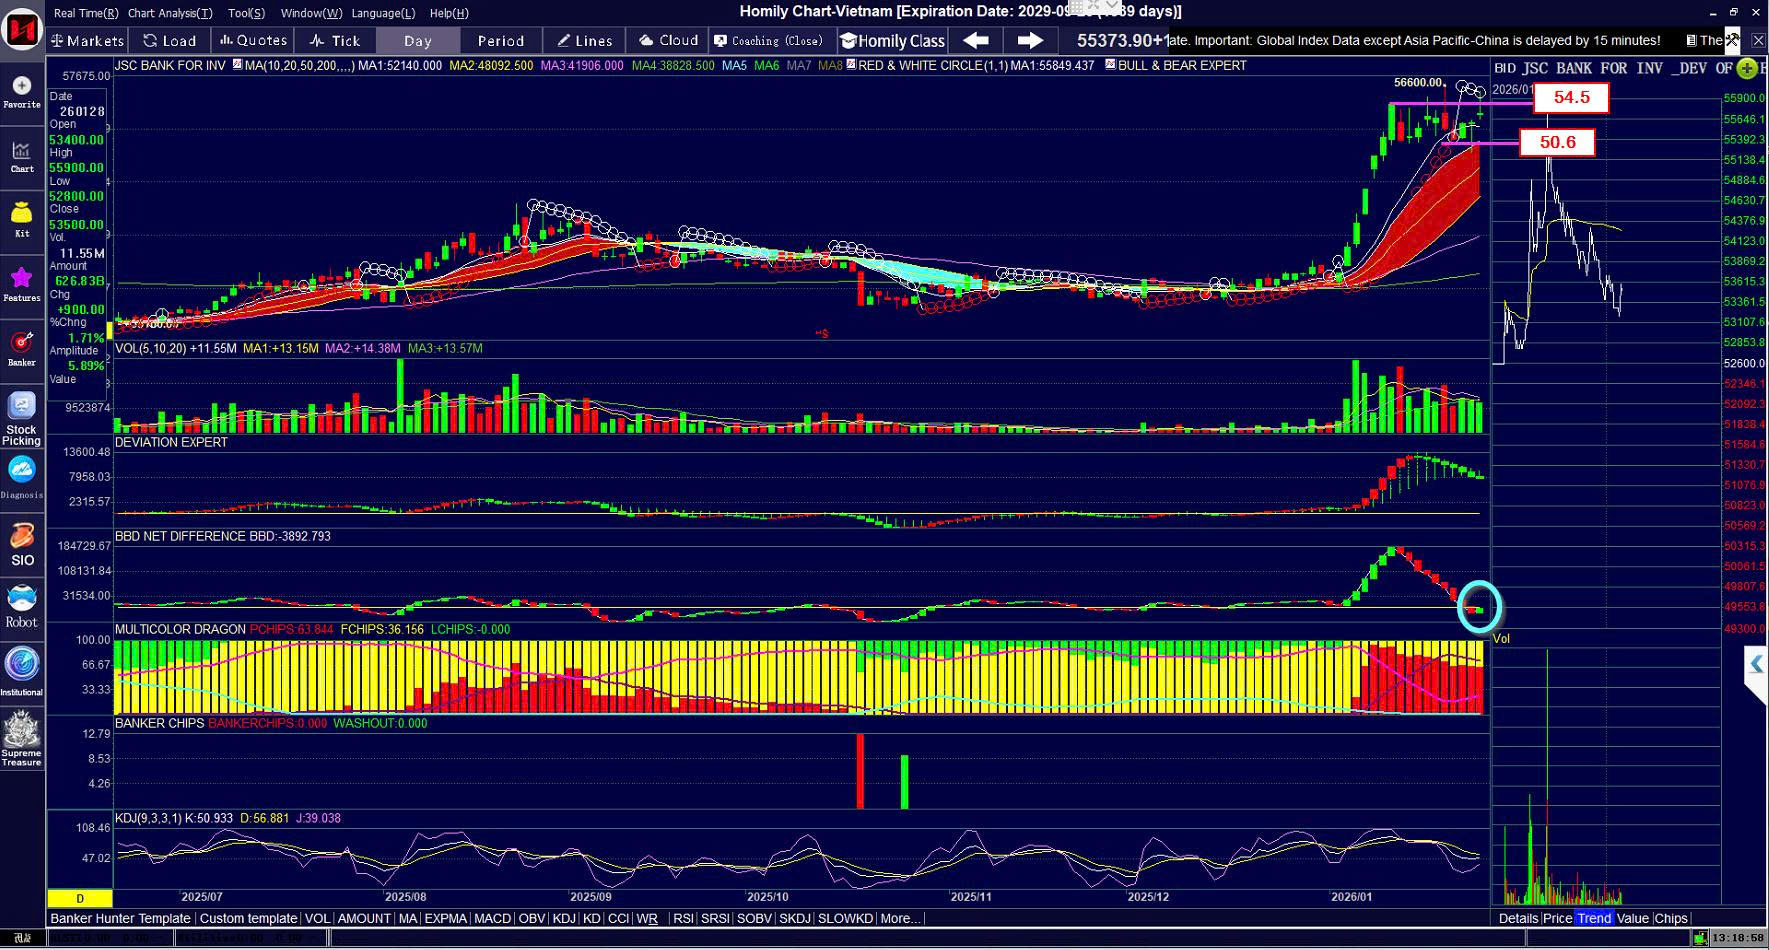Image resolution: width=1769 pixels, height=950 pixels.
Task: Open the Supreme Treasure icon
Action: tap(22, 738)
